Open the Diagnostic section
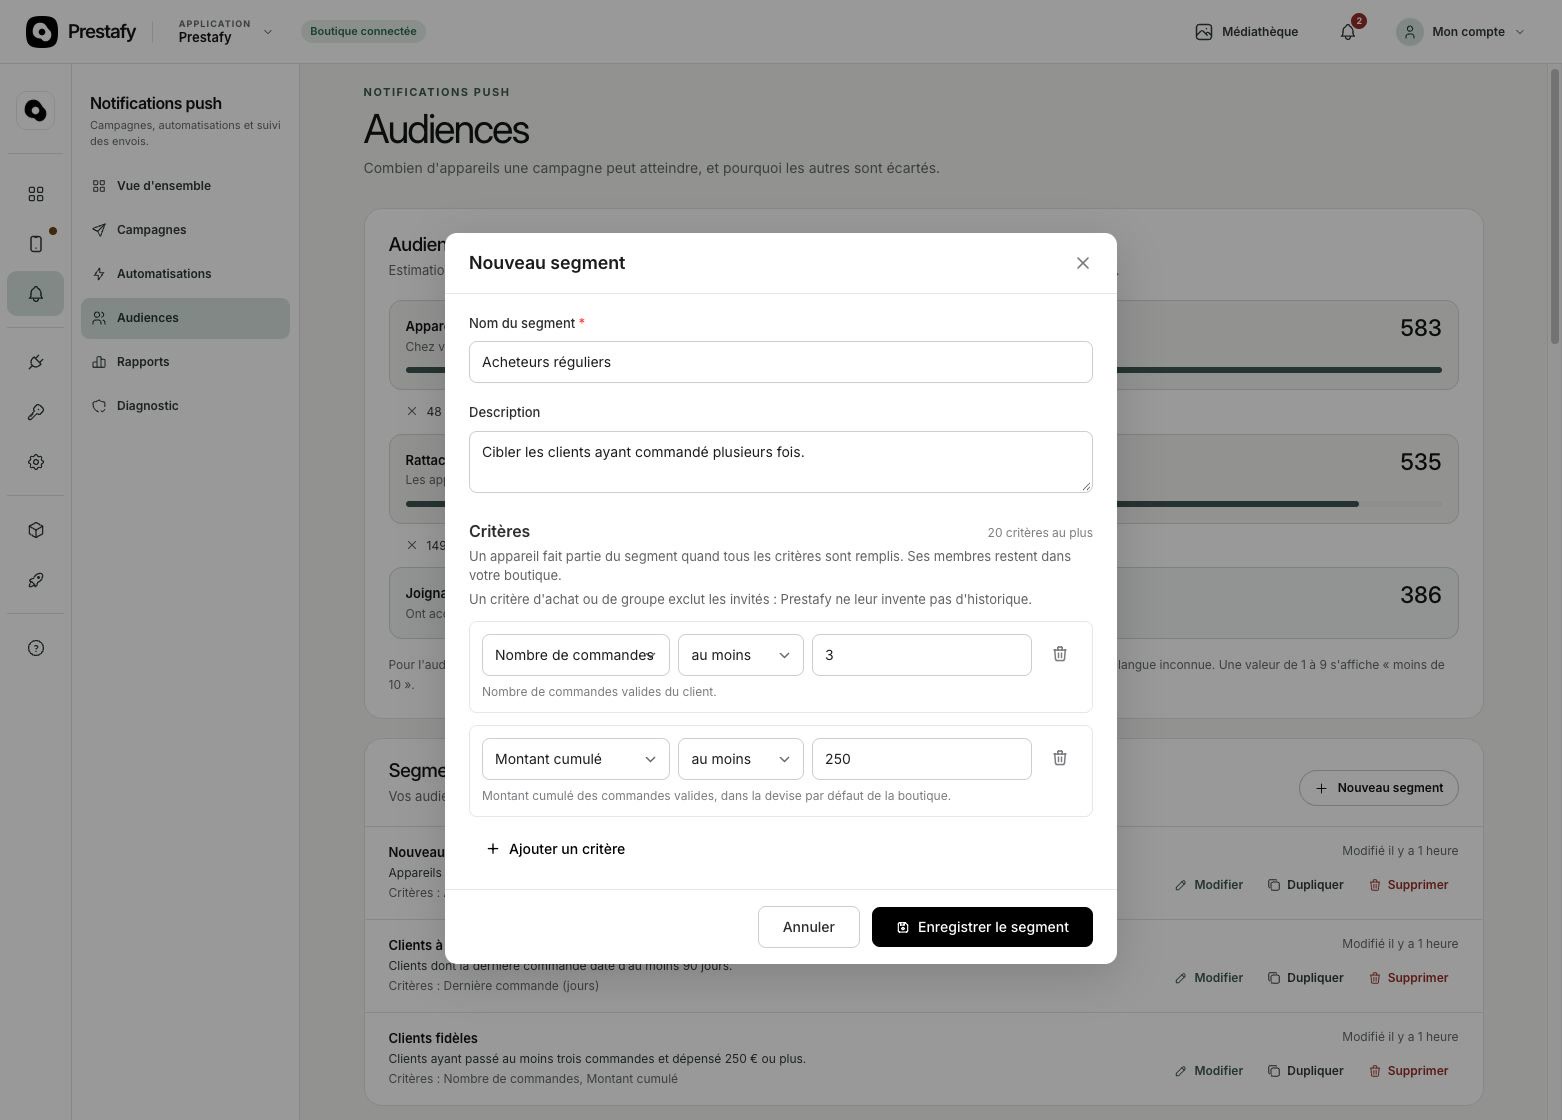The width and height of the screenshot is (1562, 1120). point(185,406)
